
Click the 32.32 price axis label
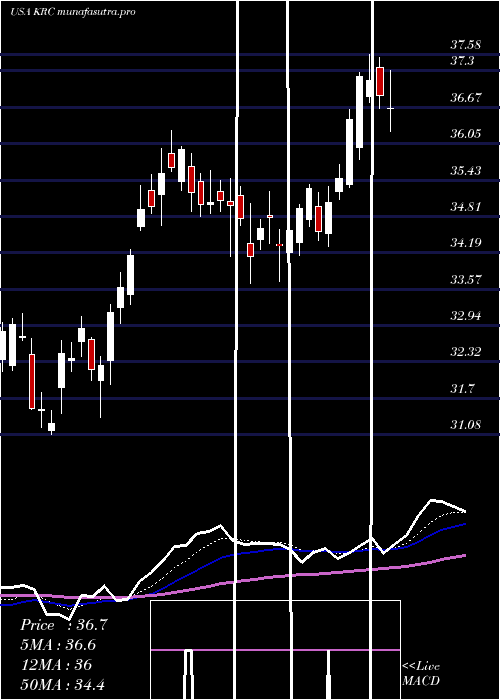pos(466,352)
